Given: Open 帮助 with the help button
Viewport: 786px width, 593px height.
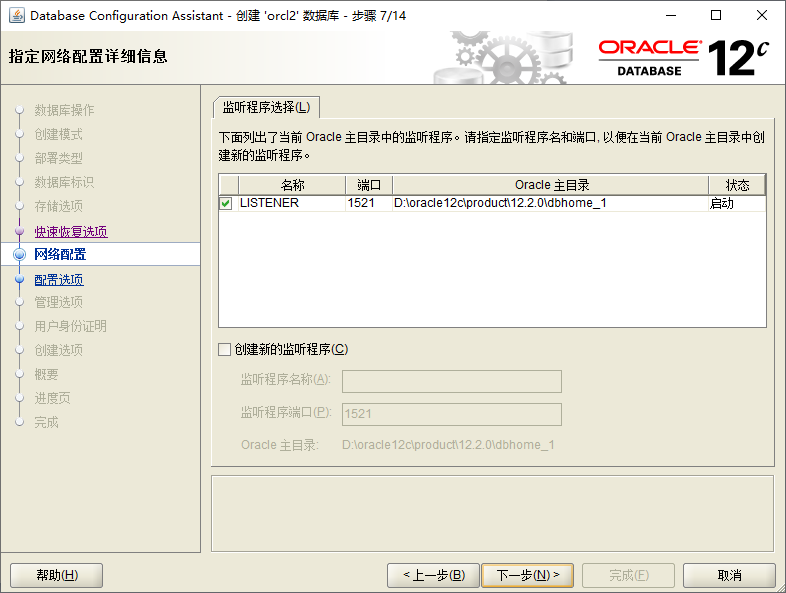Looking at the screenshot, I should (56, 575).
